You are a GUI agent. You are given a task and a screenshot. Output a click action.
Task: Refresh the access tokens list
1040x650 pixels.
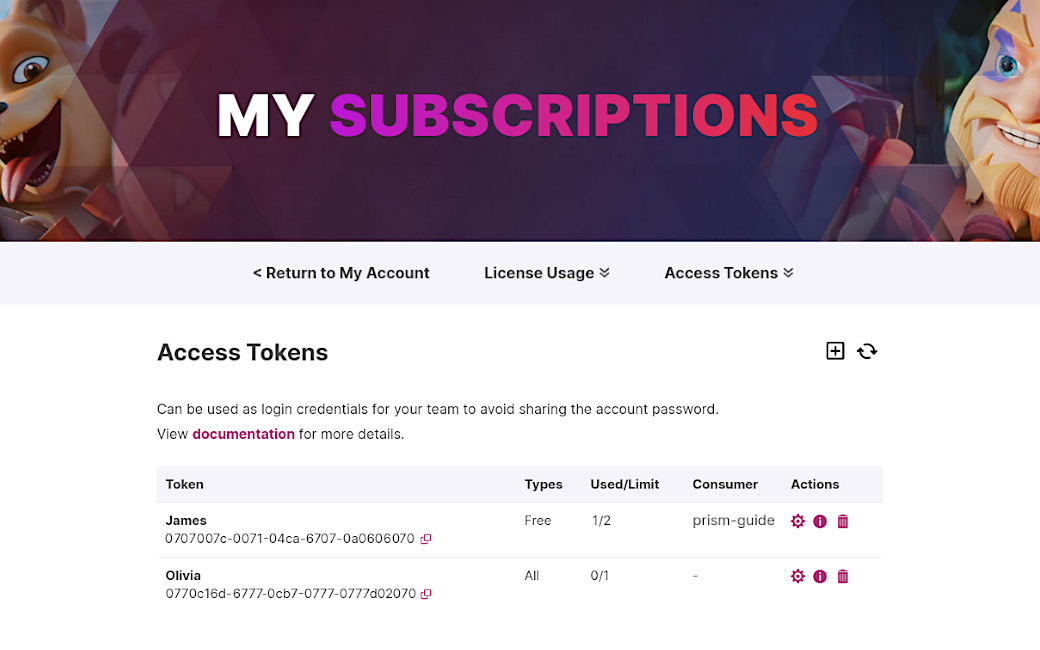pyautogui.click(x=866, y=351)
